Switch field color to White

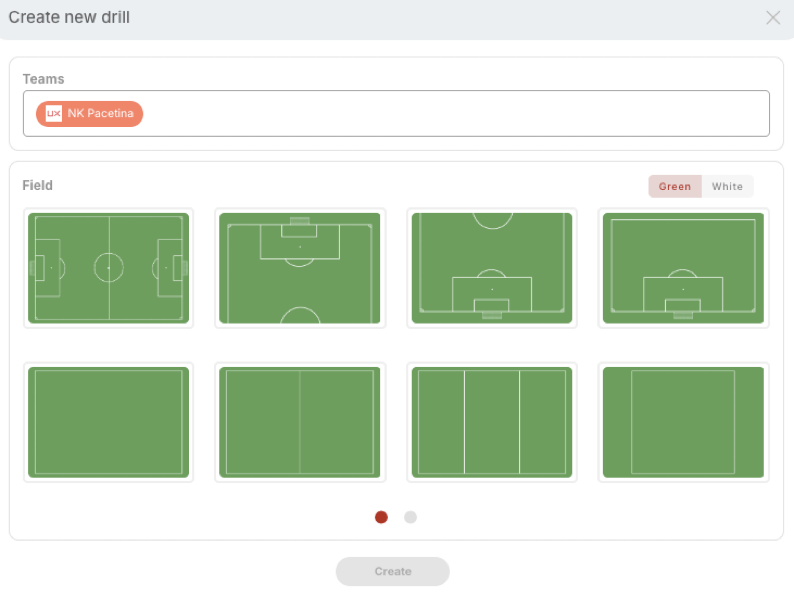pos(727,187)
